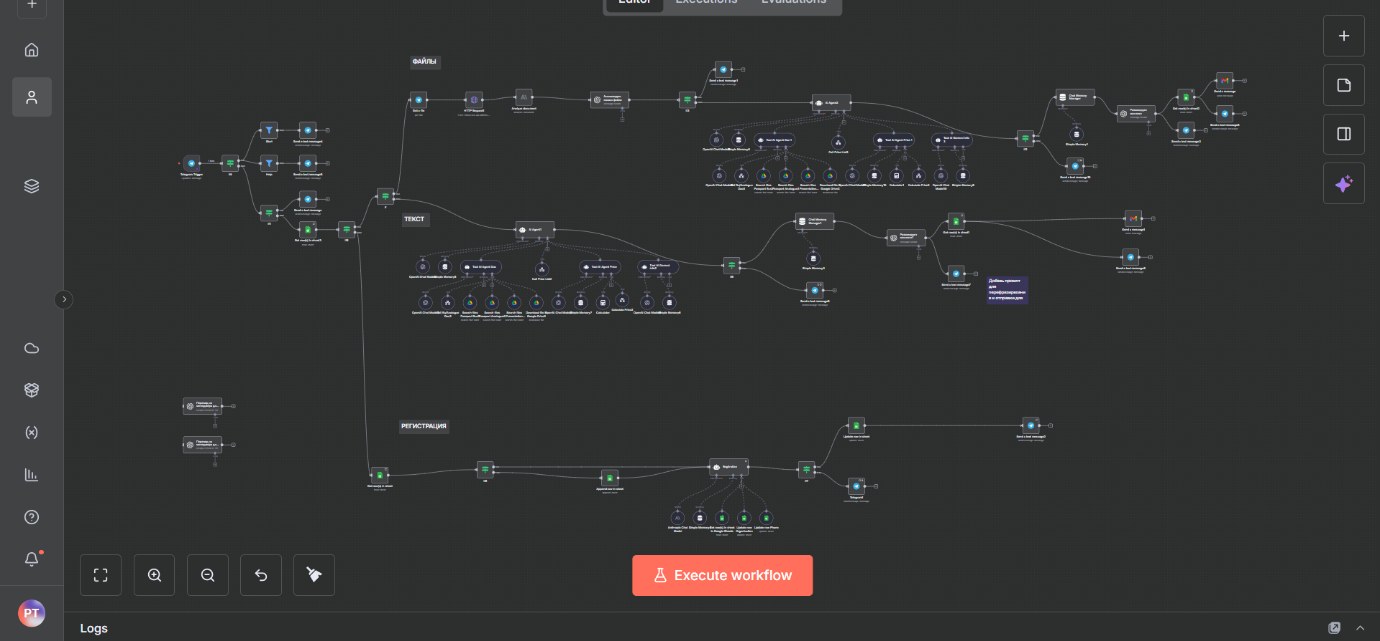Add a node with the canvas plus button
The width and height of the screenshot is (1380, 641).
point(1344,36)
